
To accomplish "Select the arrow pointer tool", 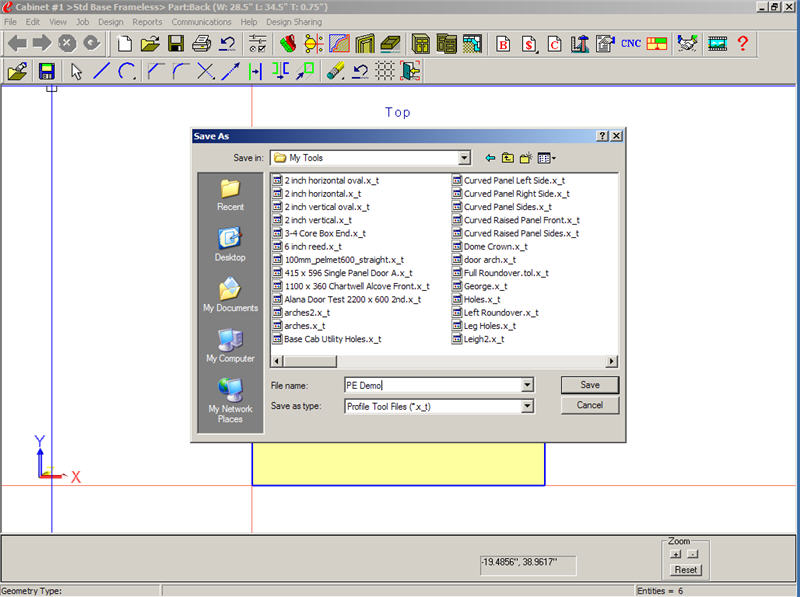I will point(76,71).
